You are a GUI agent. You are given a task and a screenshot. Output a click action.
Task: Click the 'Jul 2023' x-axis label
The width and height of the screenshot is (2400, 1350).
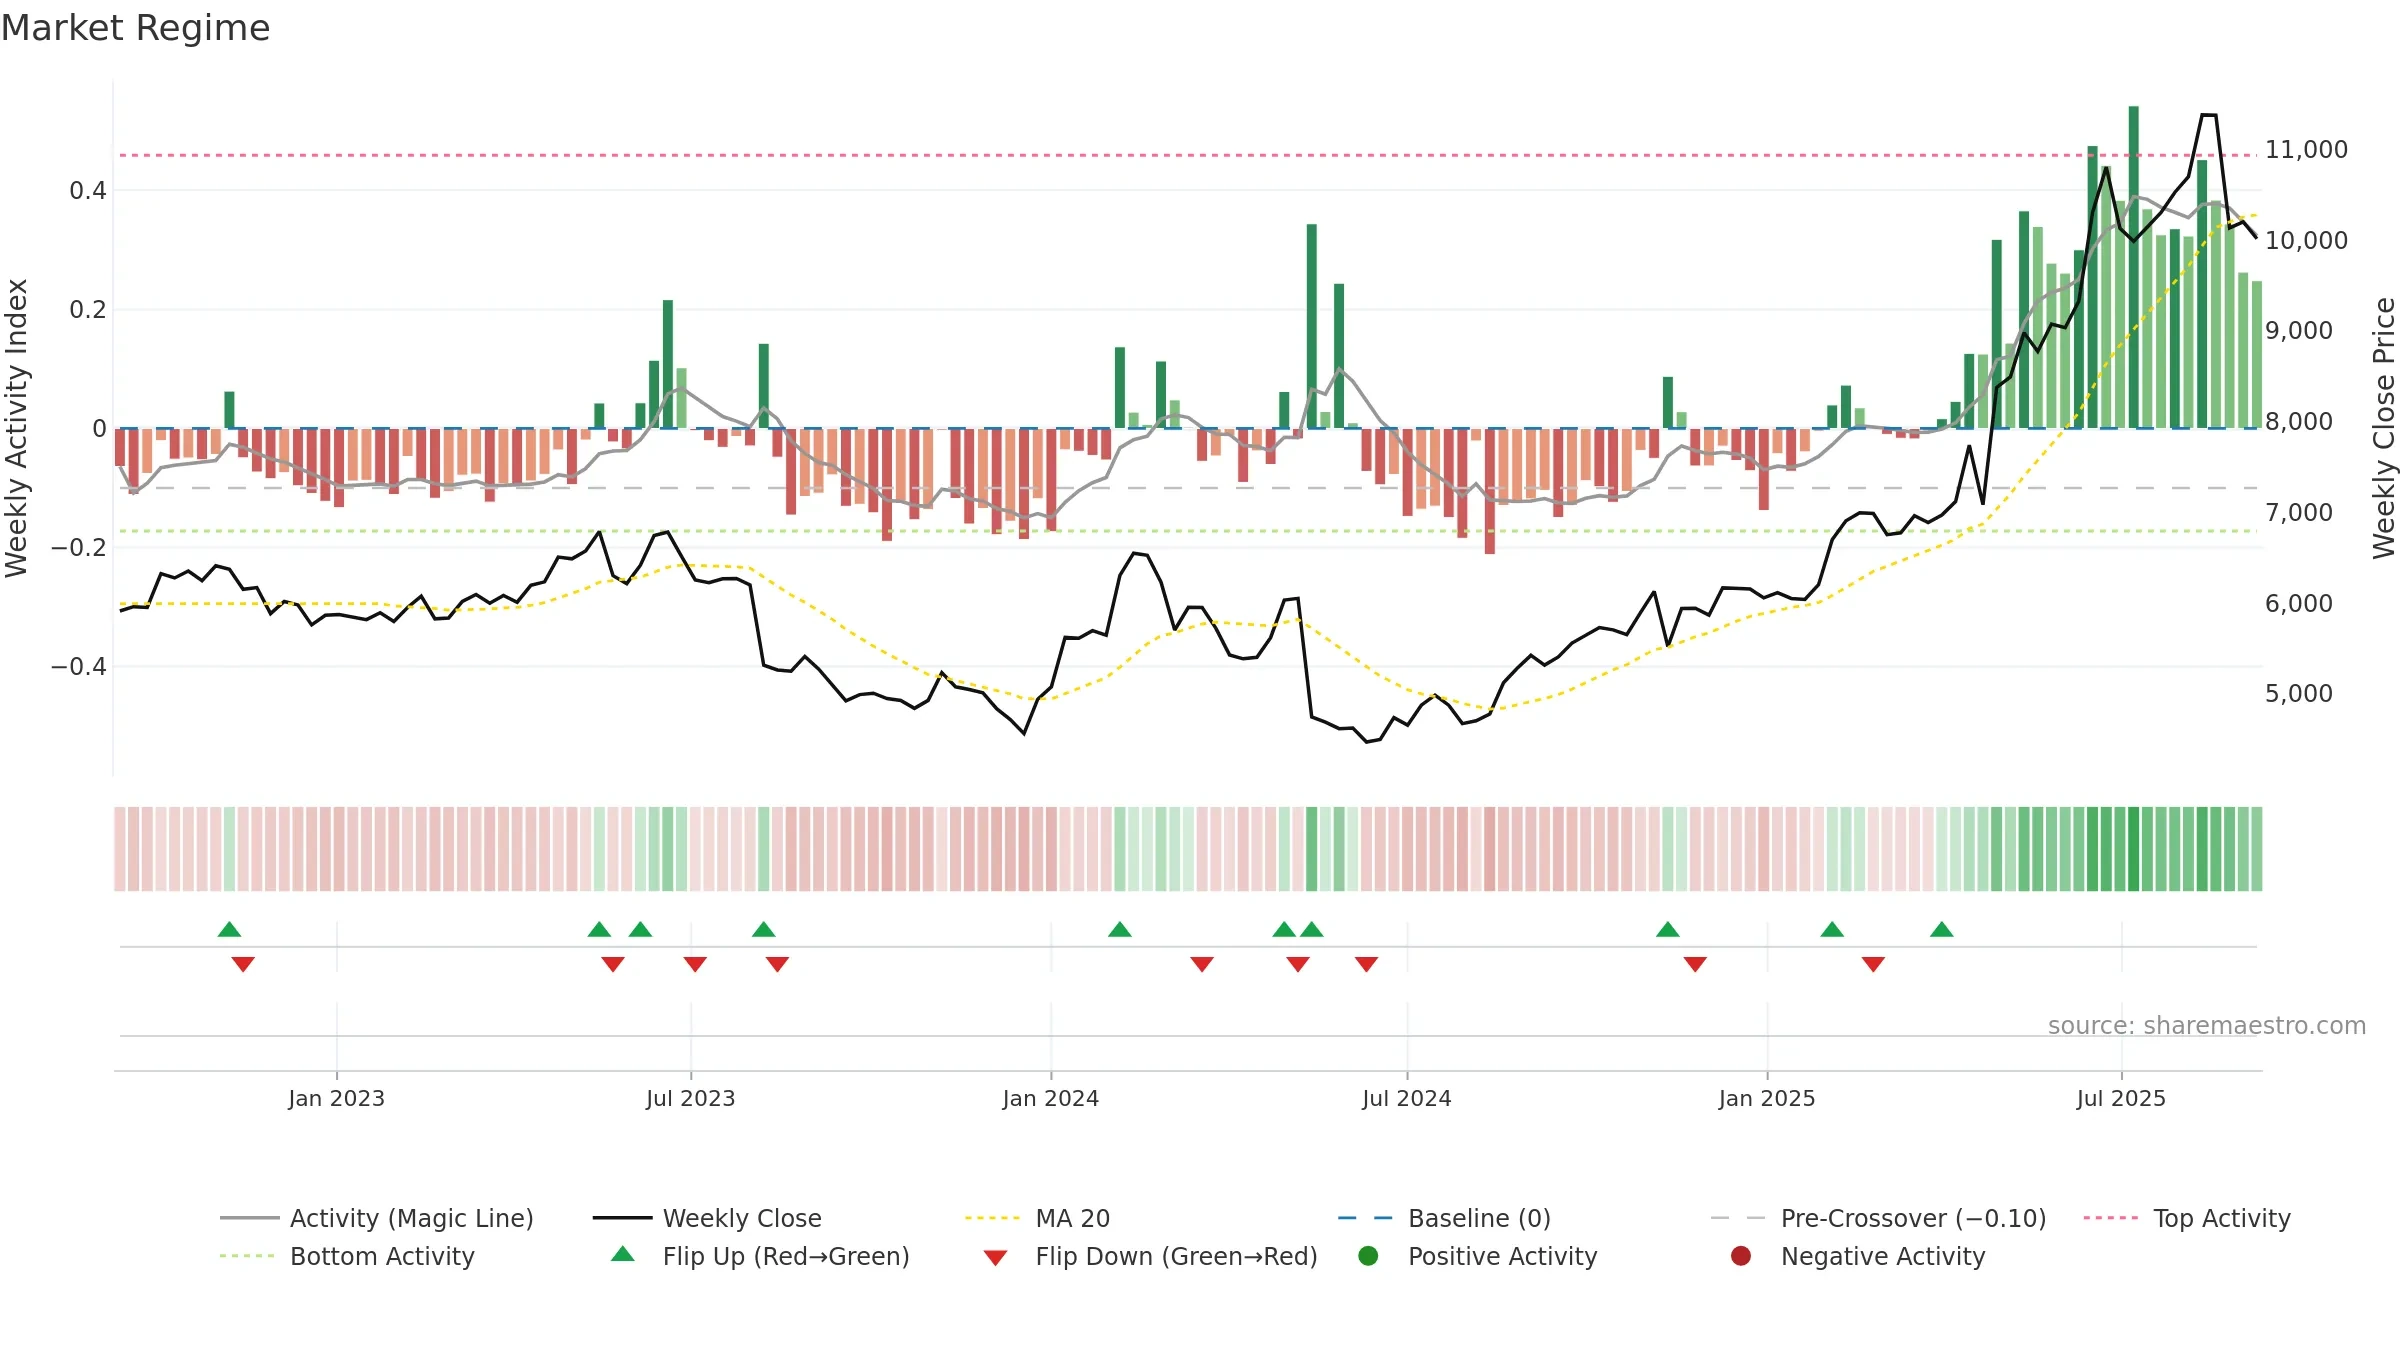click(690, 1098)
